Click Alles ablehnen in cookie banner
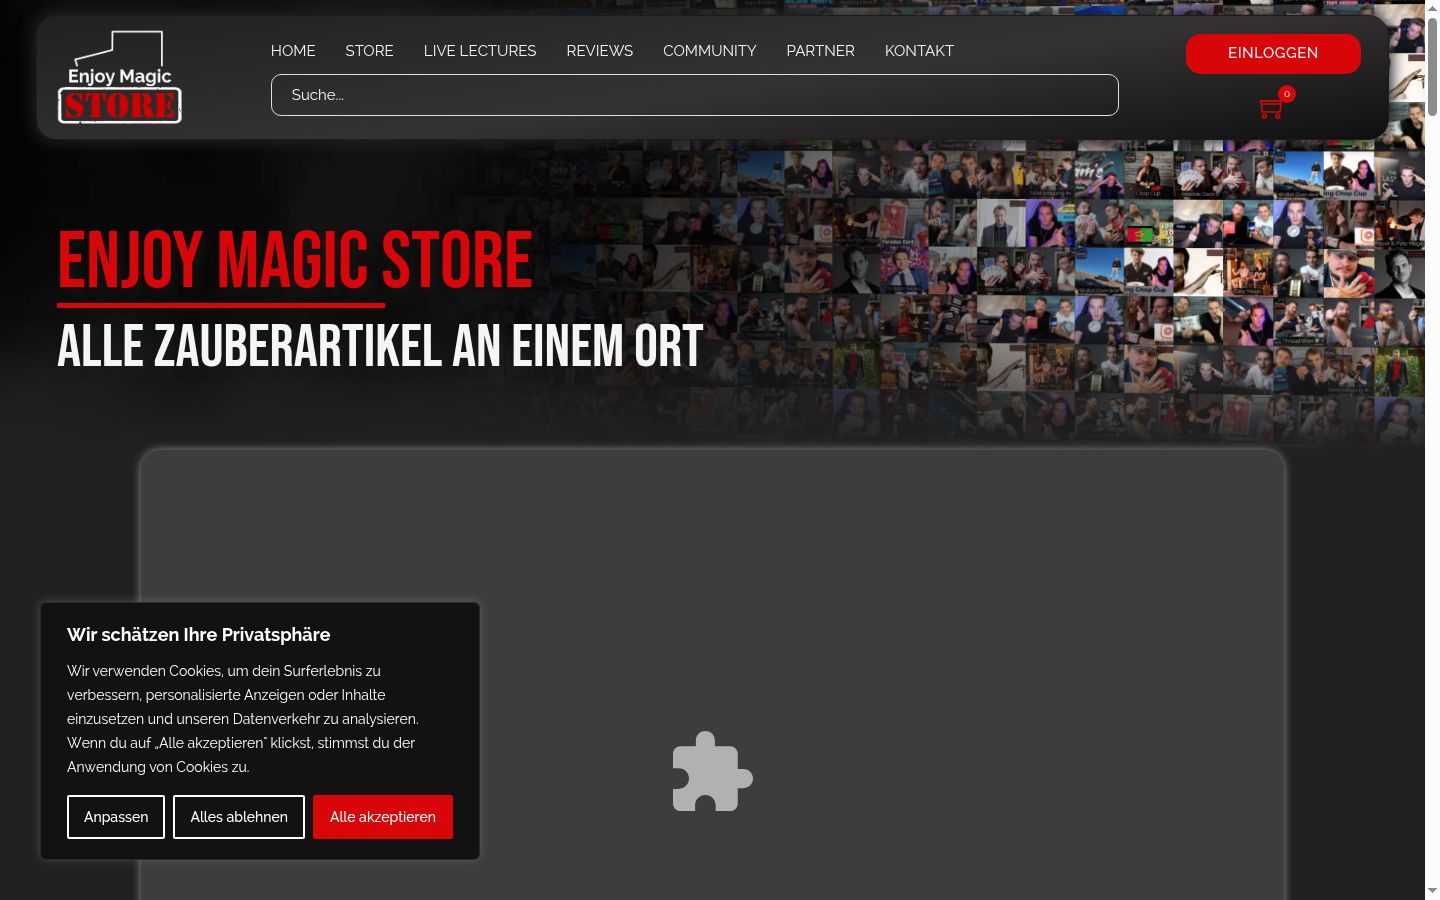Viewport: 1440px width, 900px height. 239,817
